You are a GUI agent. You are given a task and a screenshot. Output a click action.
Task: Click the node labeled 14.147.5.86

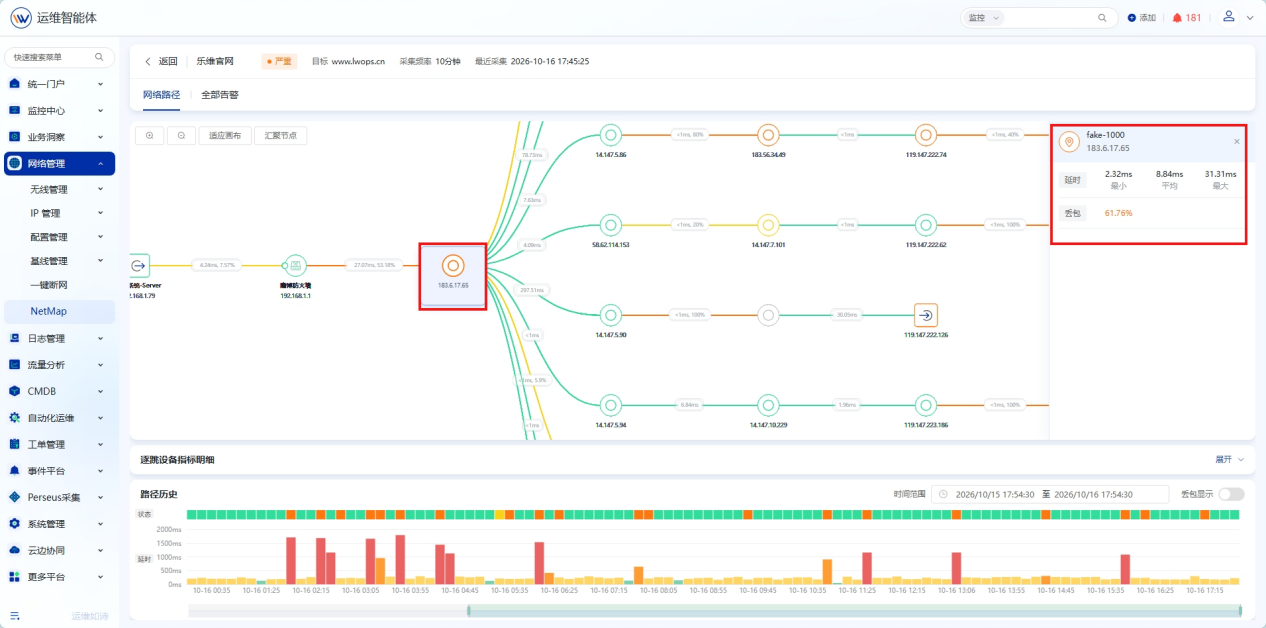(x=610, y=135)
